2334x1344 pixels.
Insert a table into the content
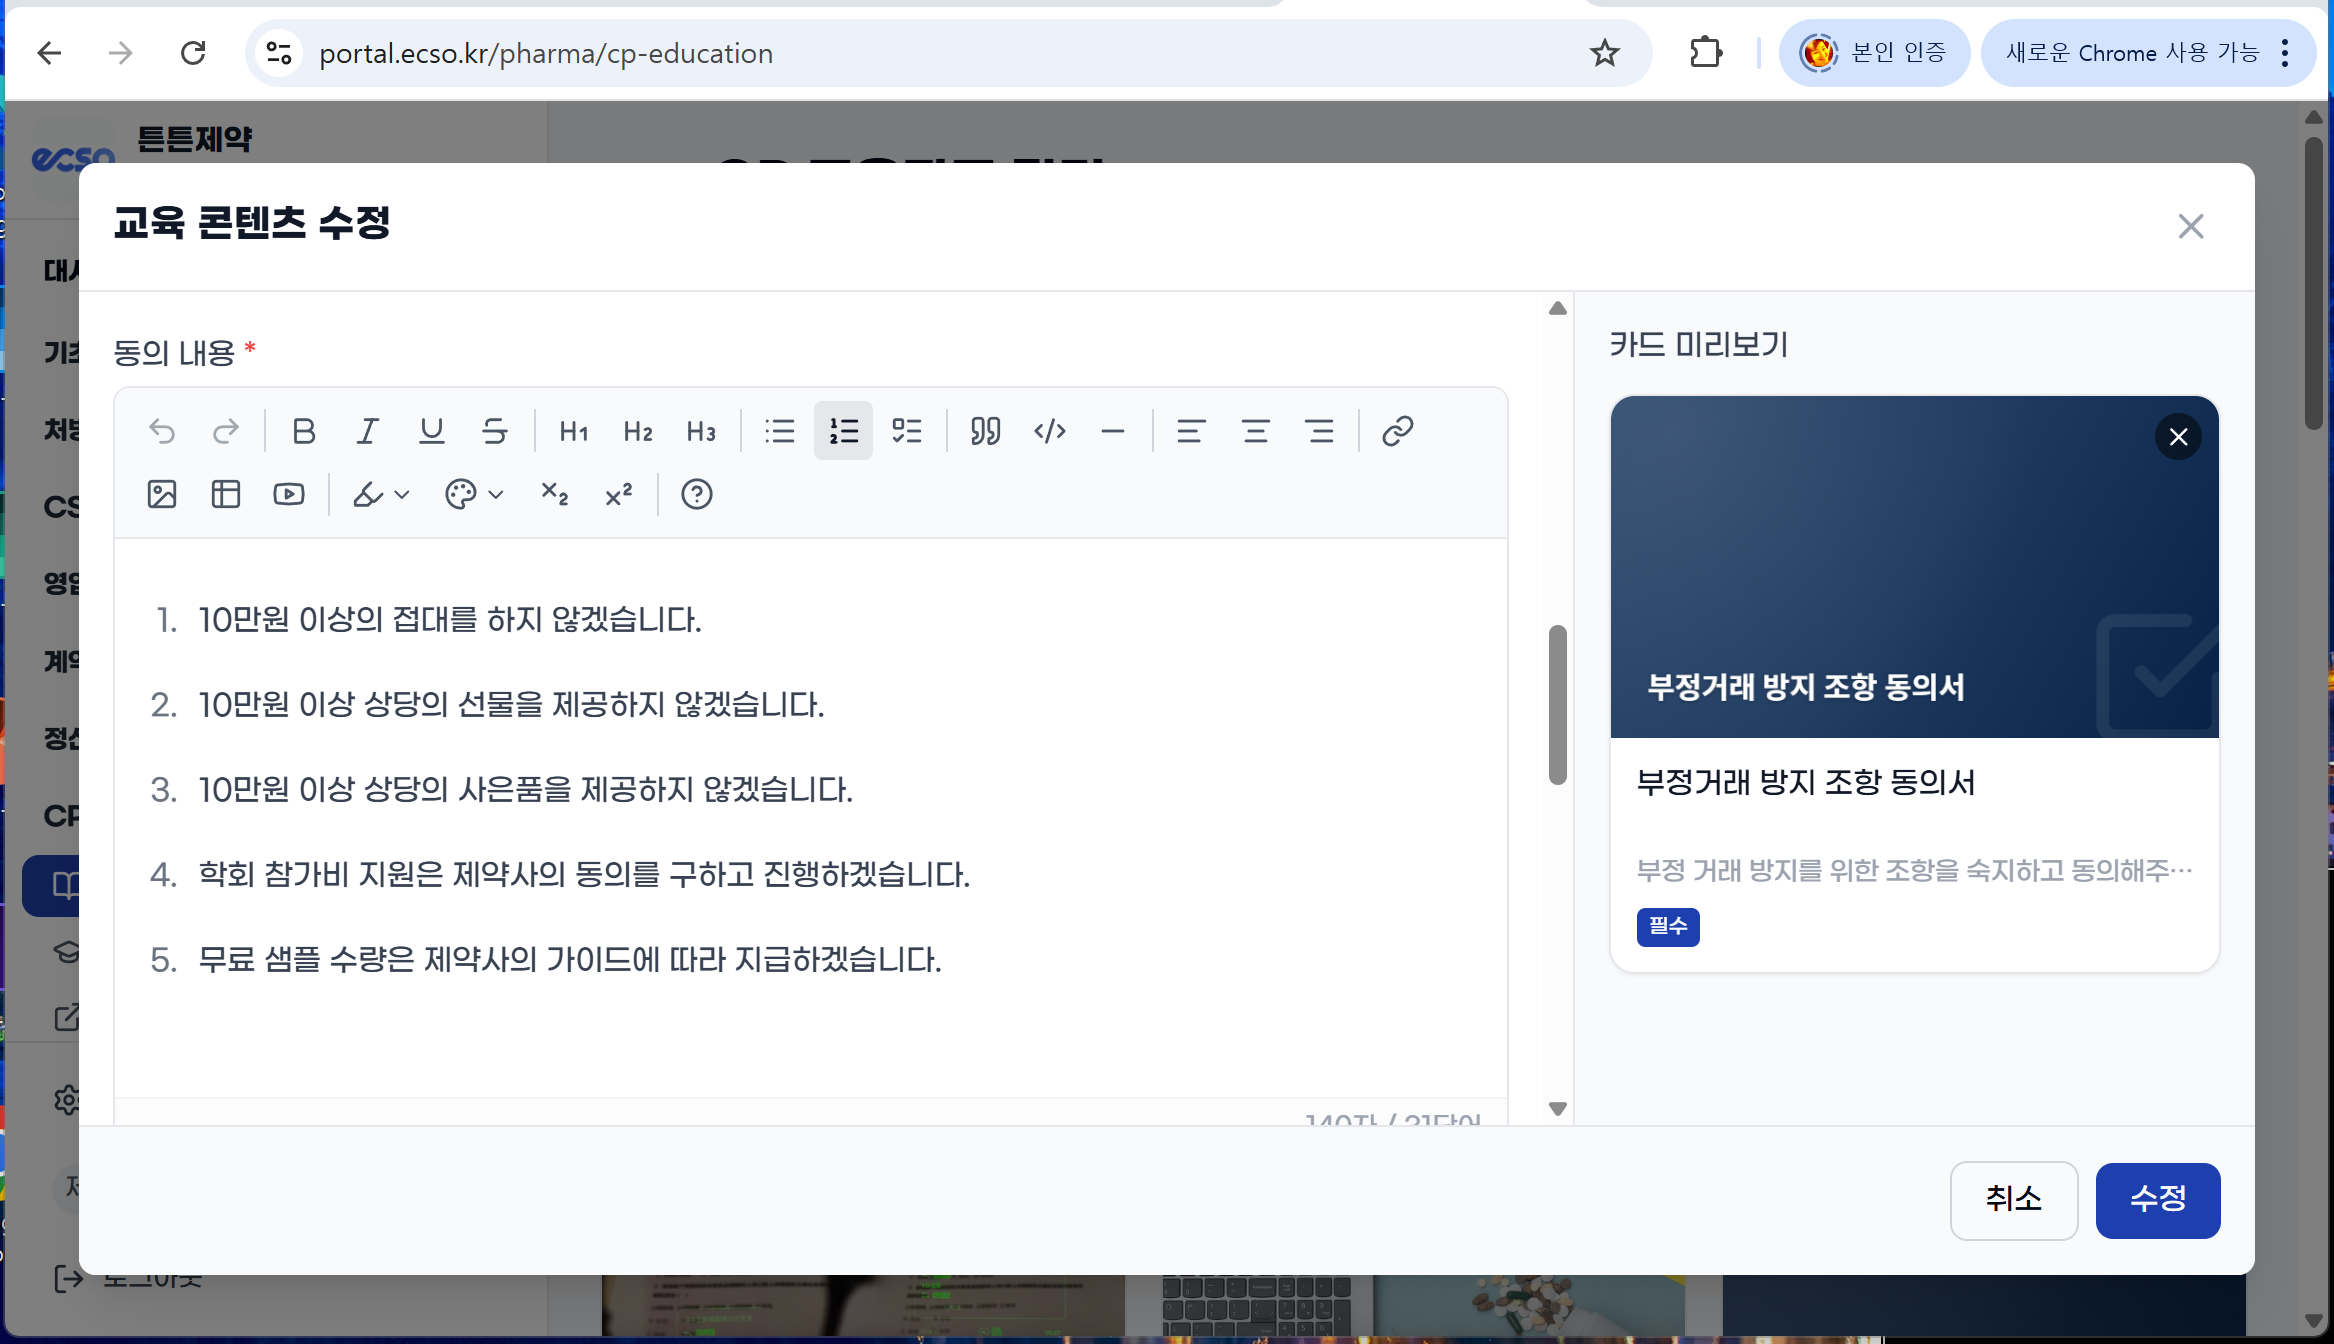(226, 494)
